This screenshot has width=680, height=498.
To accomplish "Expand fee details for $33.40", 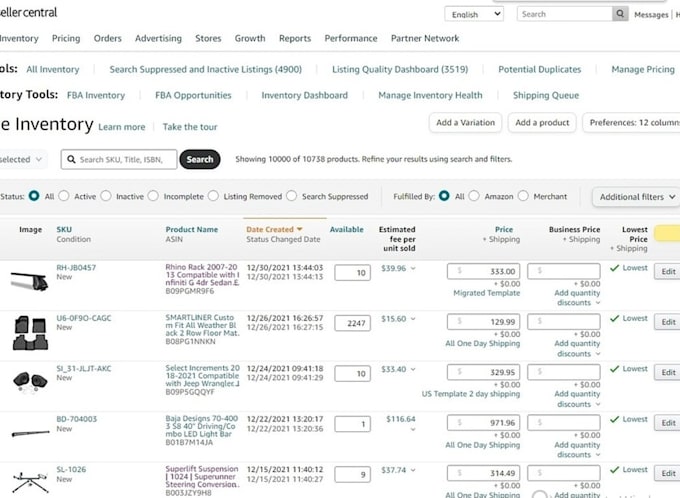I will tap(413, 370).
